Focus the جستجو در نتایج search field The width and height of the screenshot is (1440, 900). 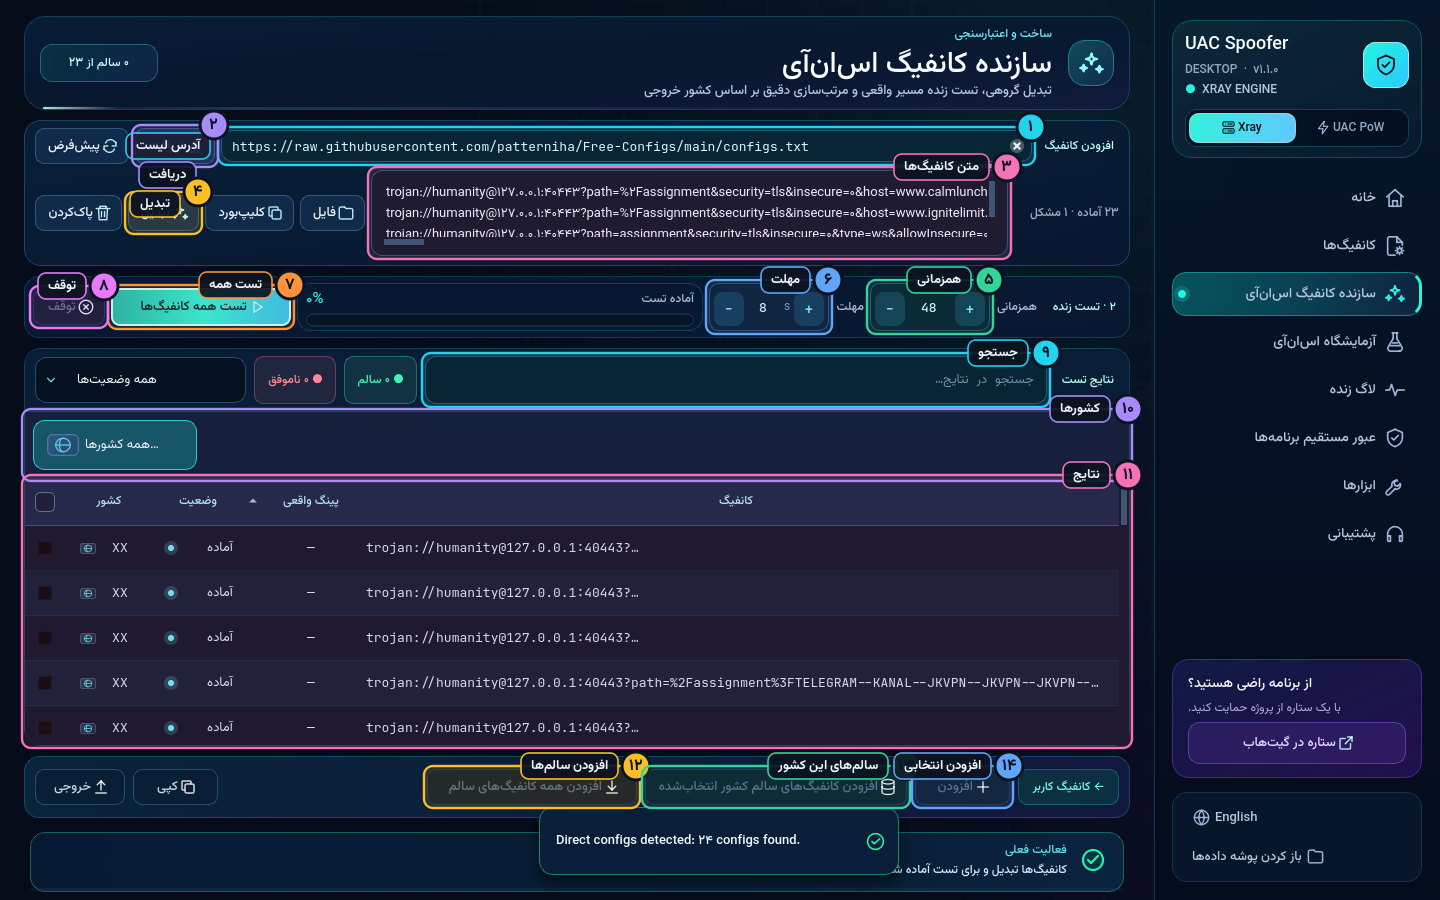coord(736,380)
